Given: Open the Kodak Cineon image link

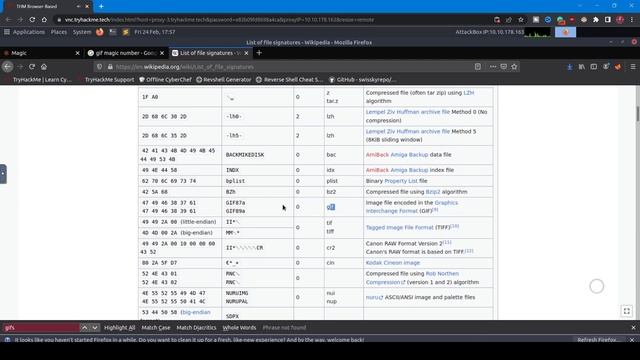Looking at the screenshot, I should pos(393,263).
